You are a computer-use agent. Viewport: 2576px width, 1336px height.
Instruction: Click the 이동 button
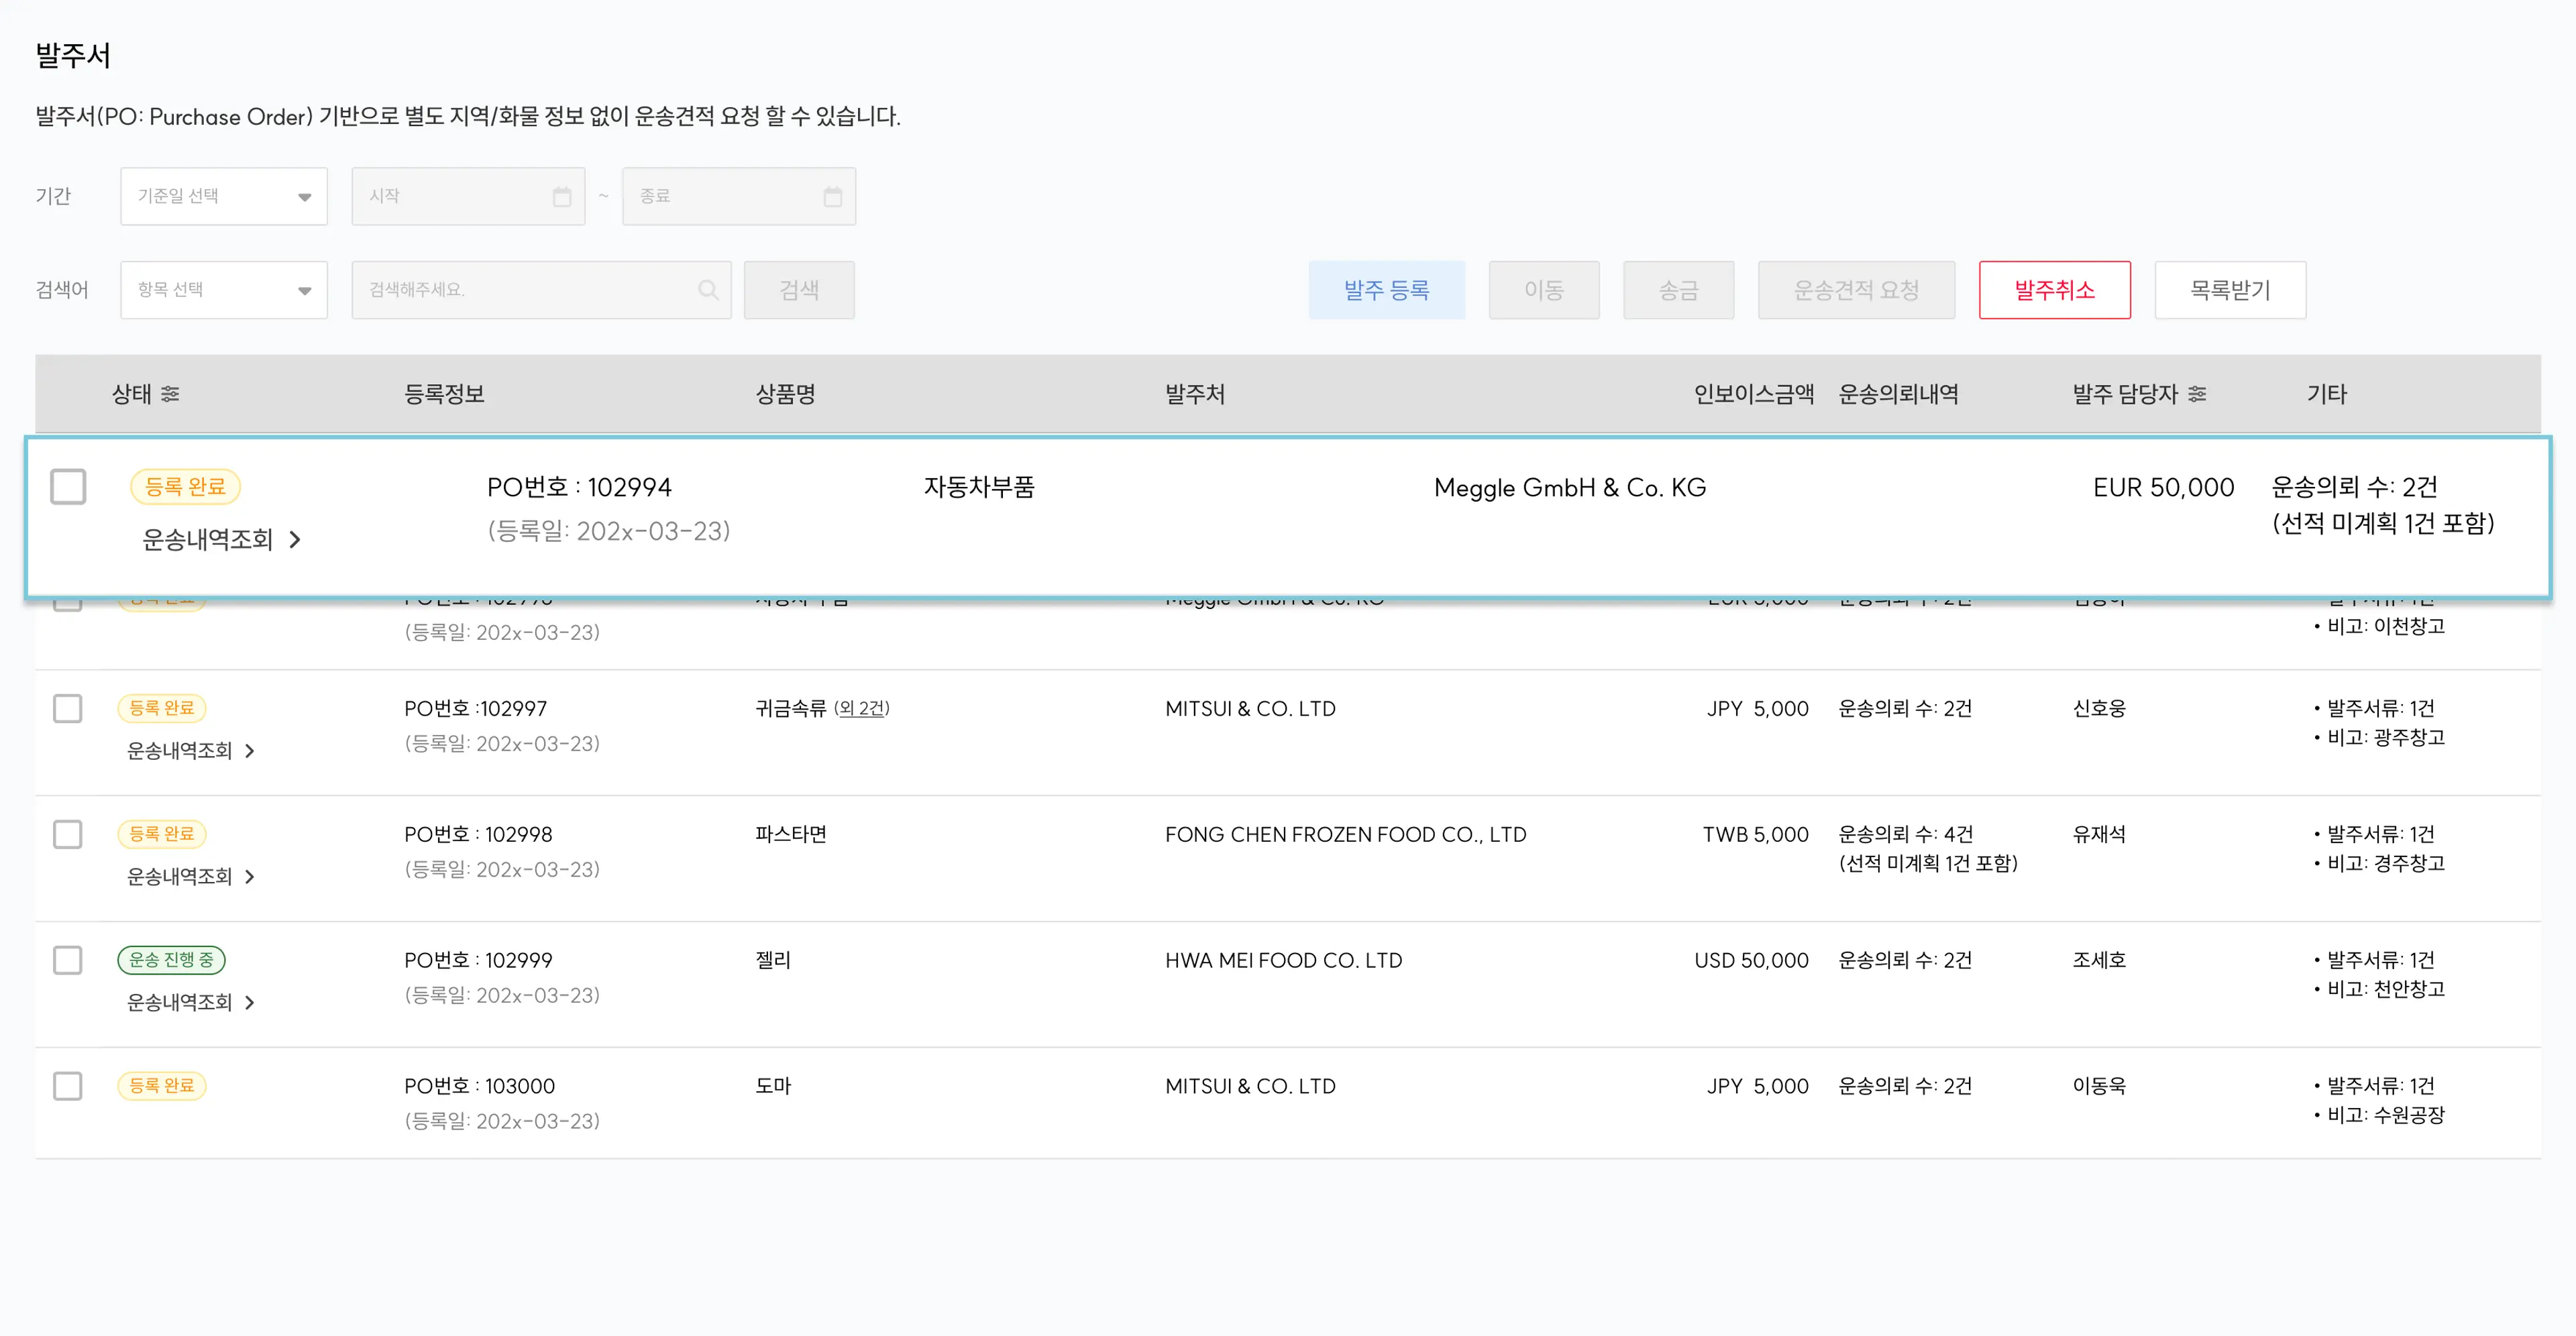pyautogui.click(x=1544, y=290)
